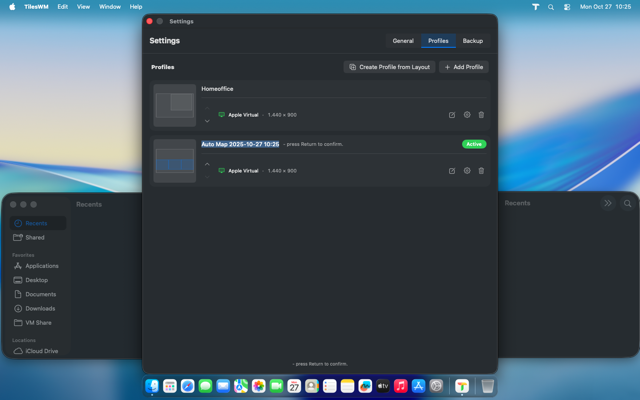
Task: Launch Music from the Dock
Action: point(401,386)
